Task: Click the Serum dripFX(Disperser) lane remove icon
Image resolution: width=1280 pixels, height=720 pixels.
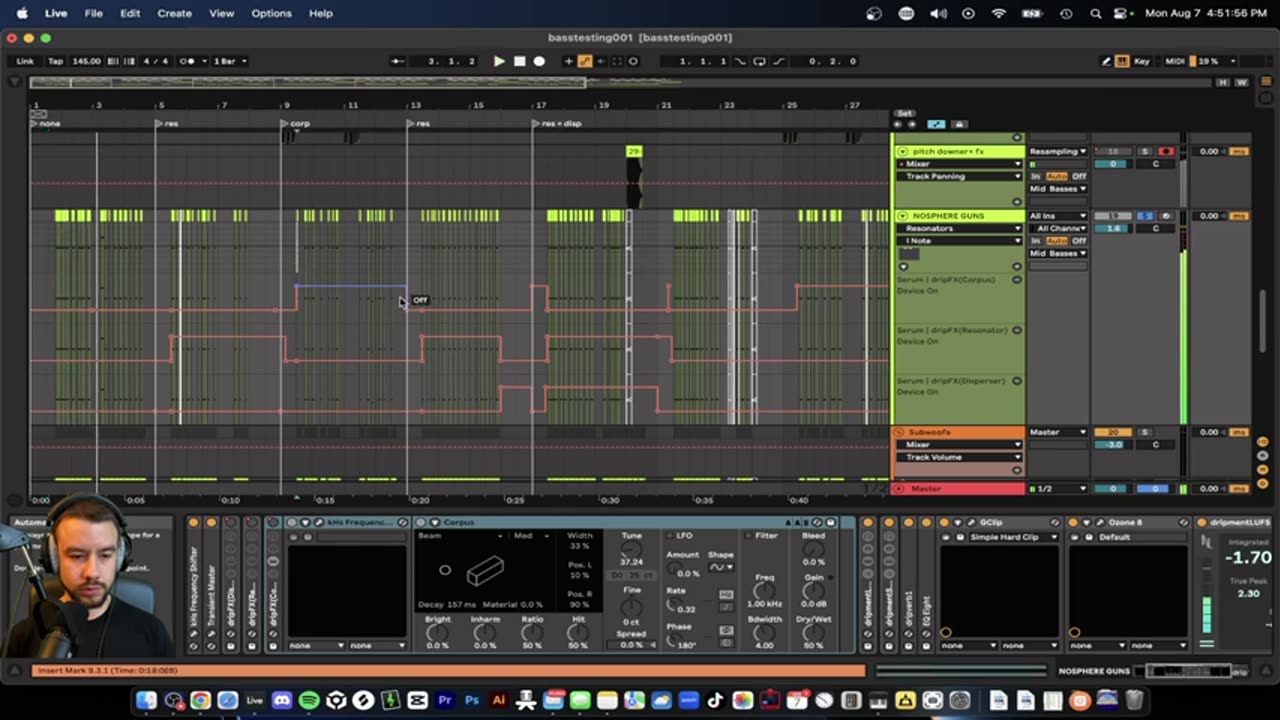Action: pos(1017,381)
